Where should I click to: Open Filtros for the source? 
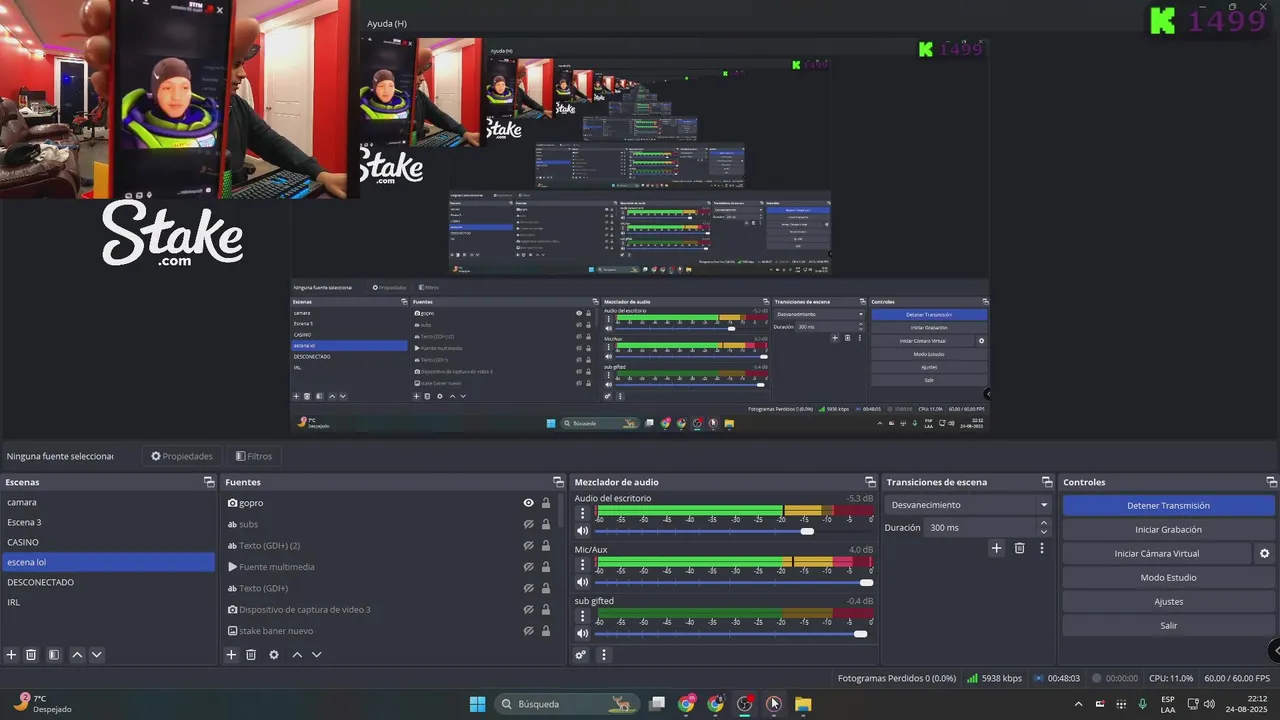pos(254,456)
